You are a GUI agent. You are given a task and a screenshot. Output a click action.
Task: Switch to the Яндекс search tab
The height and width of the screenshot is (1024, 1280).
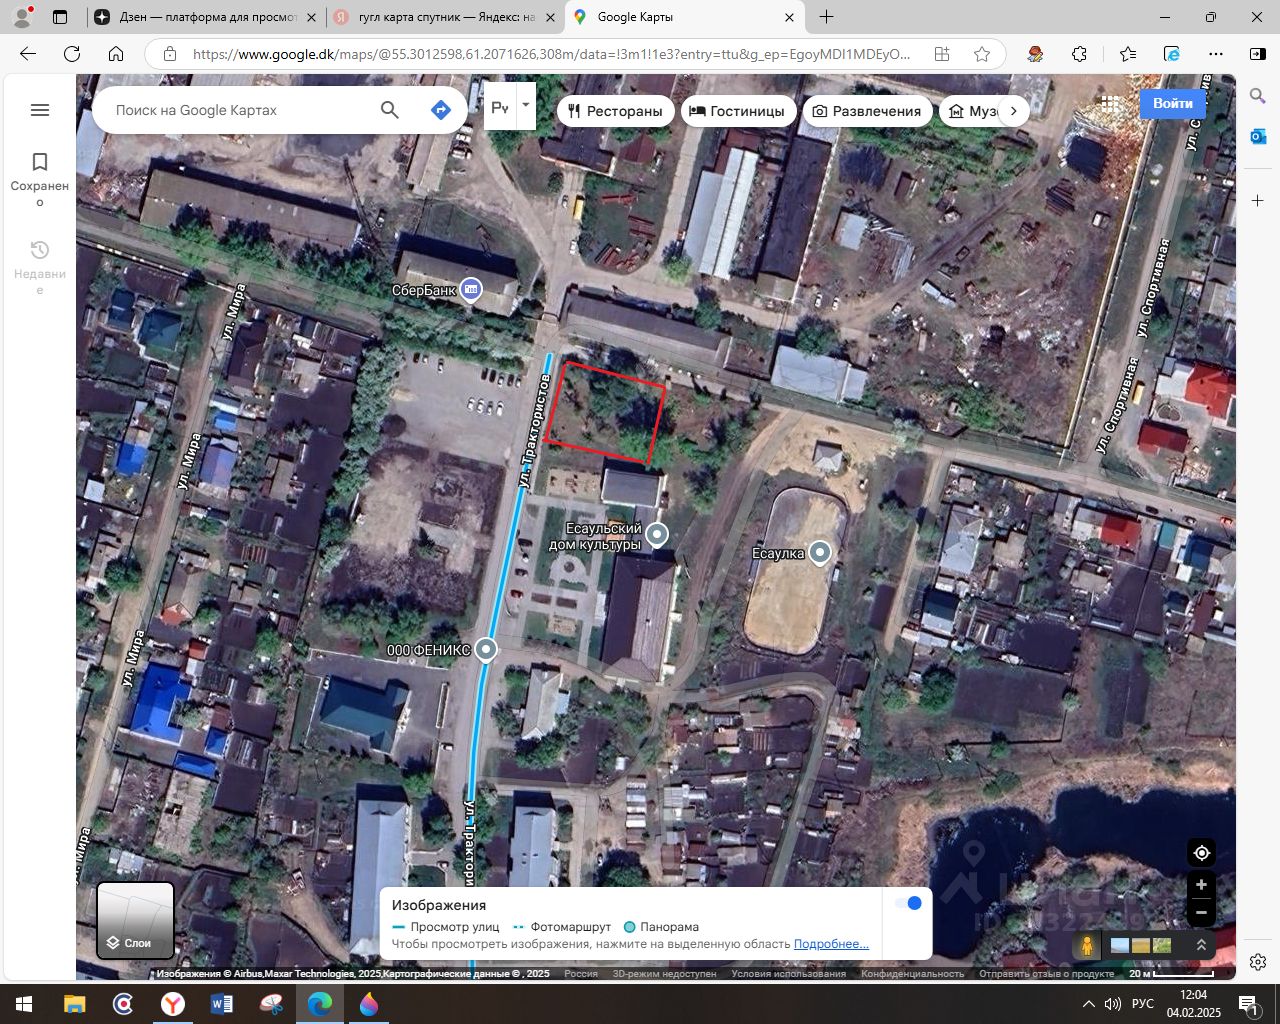tap(445, 17)
